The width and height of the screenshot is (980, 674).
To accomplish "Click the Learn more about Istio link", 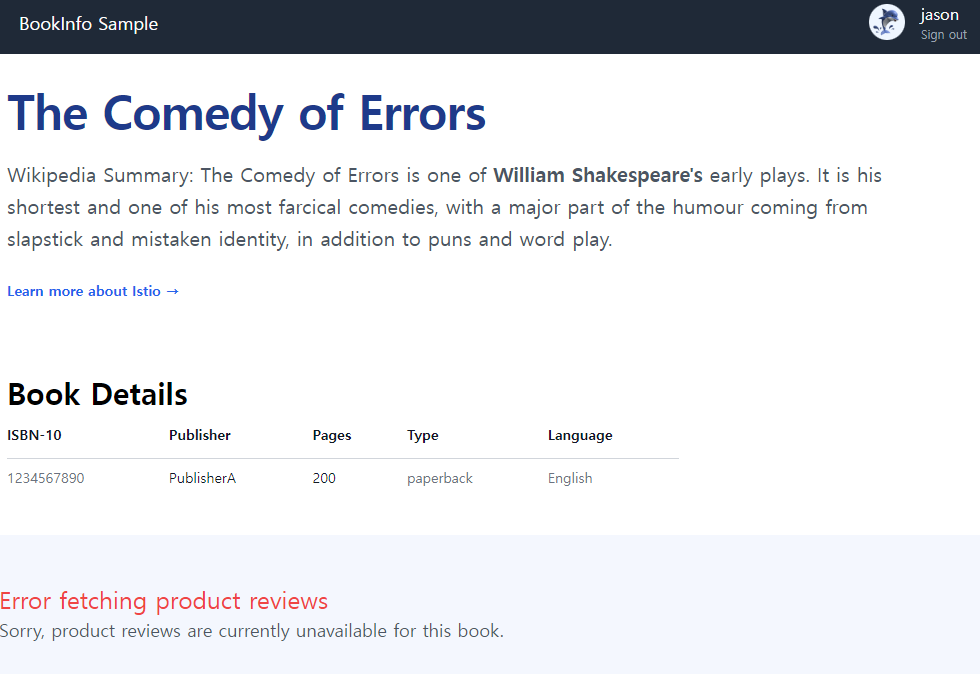I will pyautogui.click(x=93, y=291).
